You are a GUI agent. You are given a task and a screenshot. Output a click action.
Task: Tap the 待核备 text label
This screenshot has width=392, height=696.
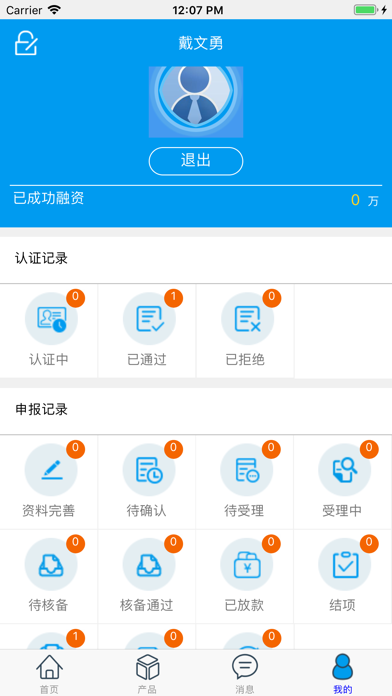point(49,605)
